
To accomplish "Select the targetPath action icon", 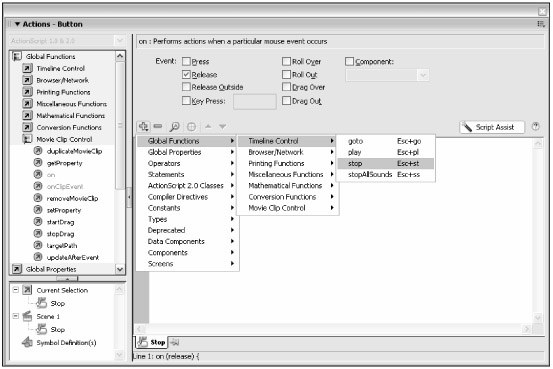I will pos(38,245).
